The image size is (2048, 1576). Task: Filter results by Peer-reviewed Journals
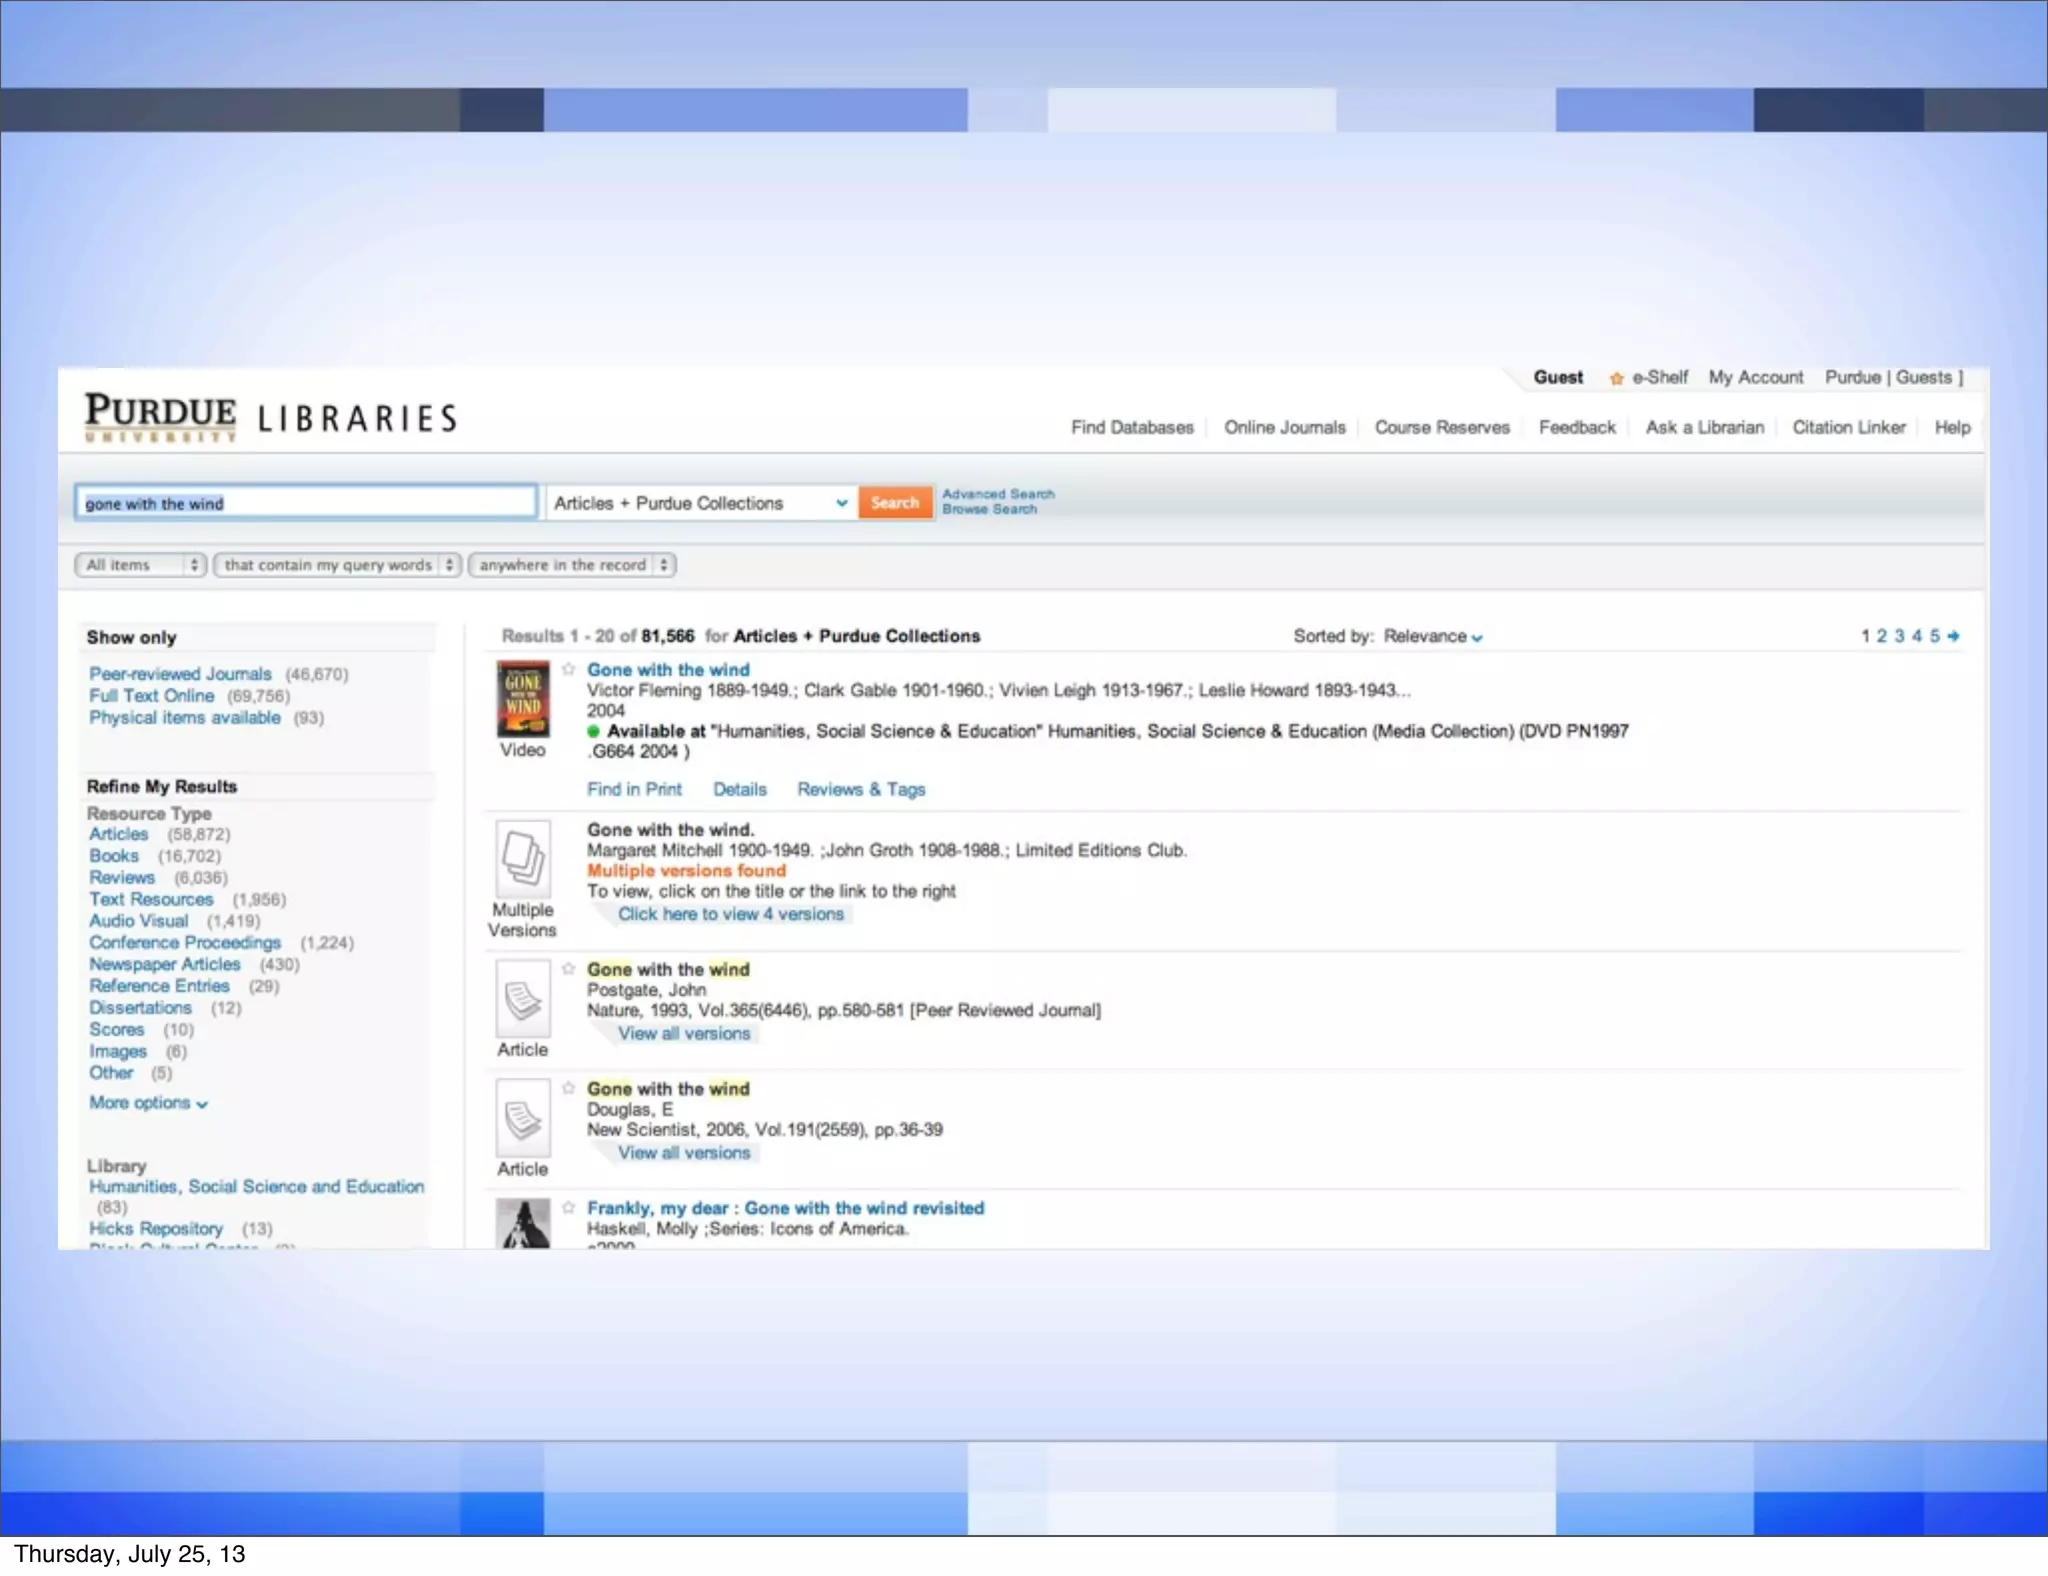[180, 674]
